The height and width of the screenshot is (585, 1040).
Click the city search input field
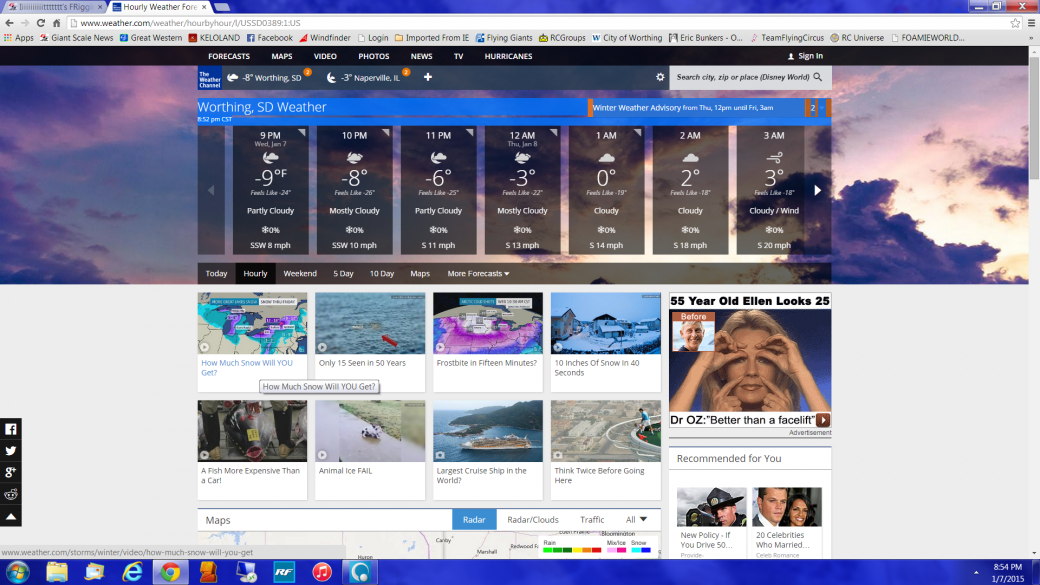[x=740, y=77]
